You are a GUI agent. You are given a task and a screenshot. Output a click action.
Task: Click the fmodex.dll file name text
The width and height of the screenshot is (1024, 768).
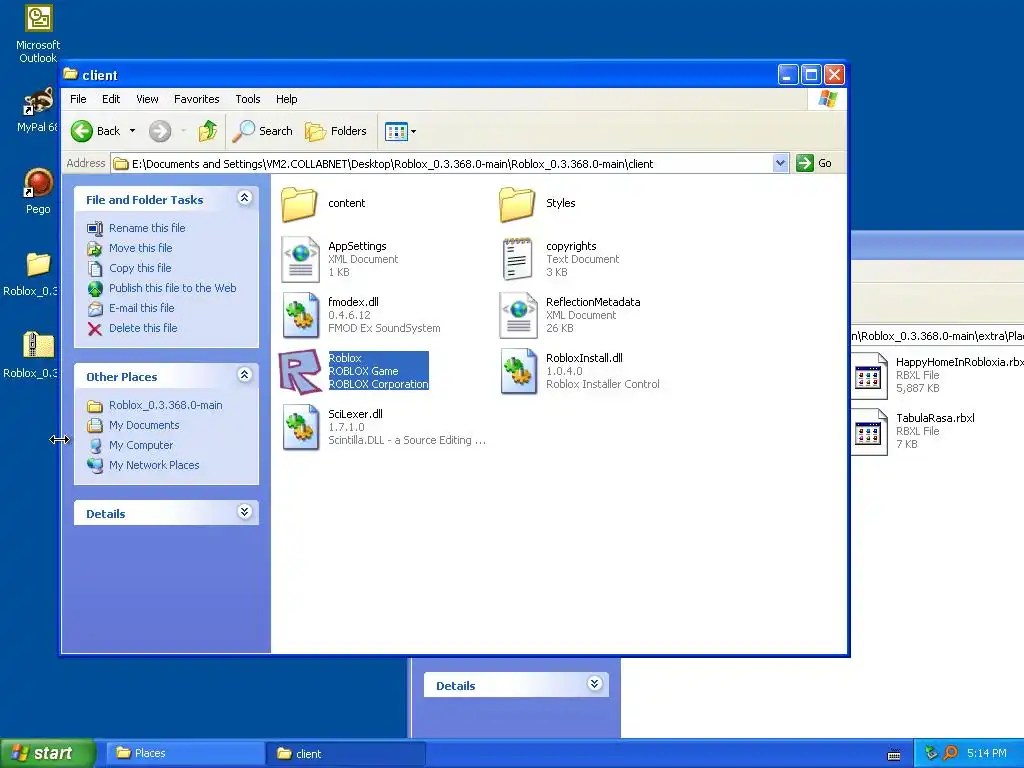point(353,302)
